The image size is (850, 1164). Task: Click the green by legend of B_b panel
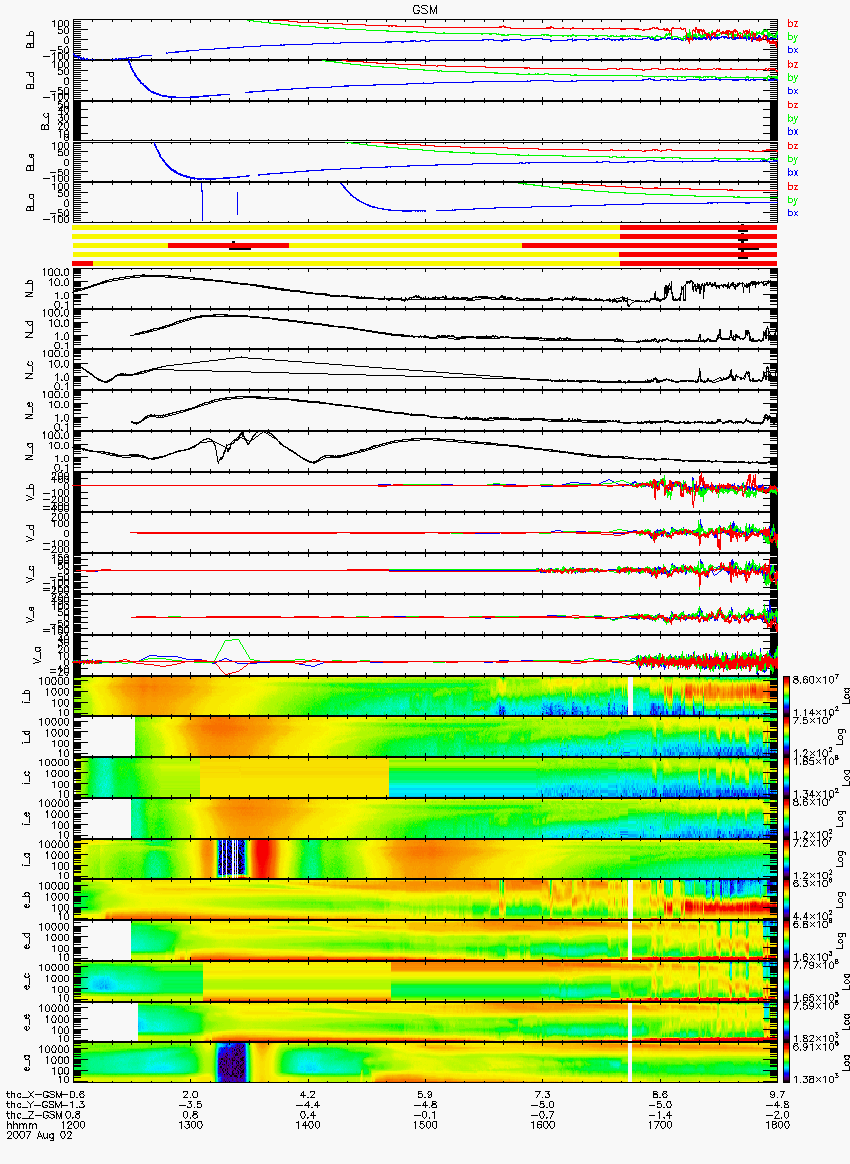792,37
